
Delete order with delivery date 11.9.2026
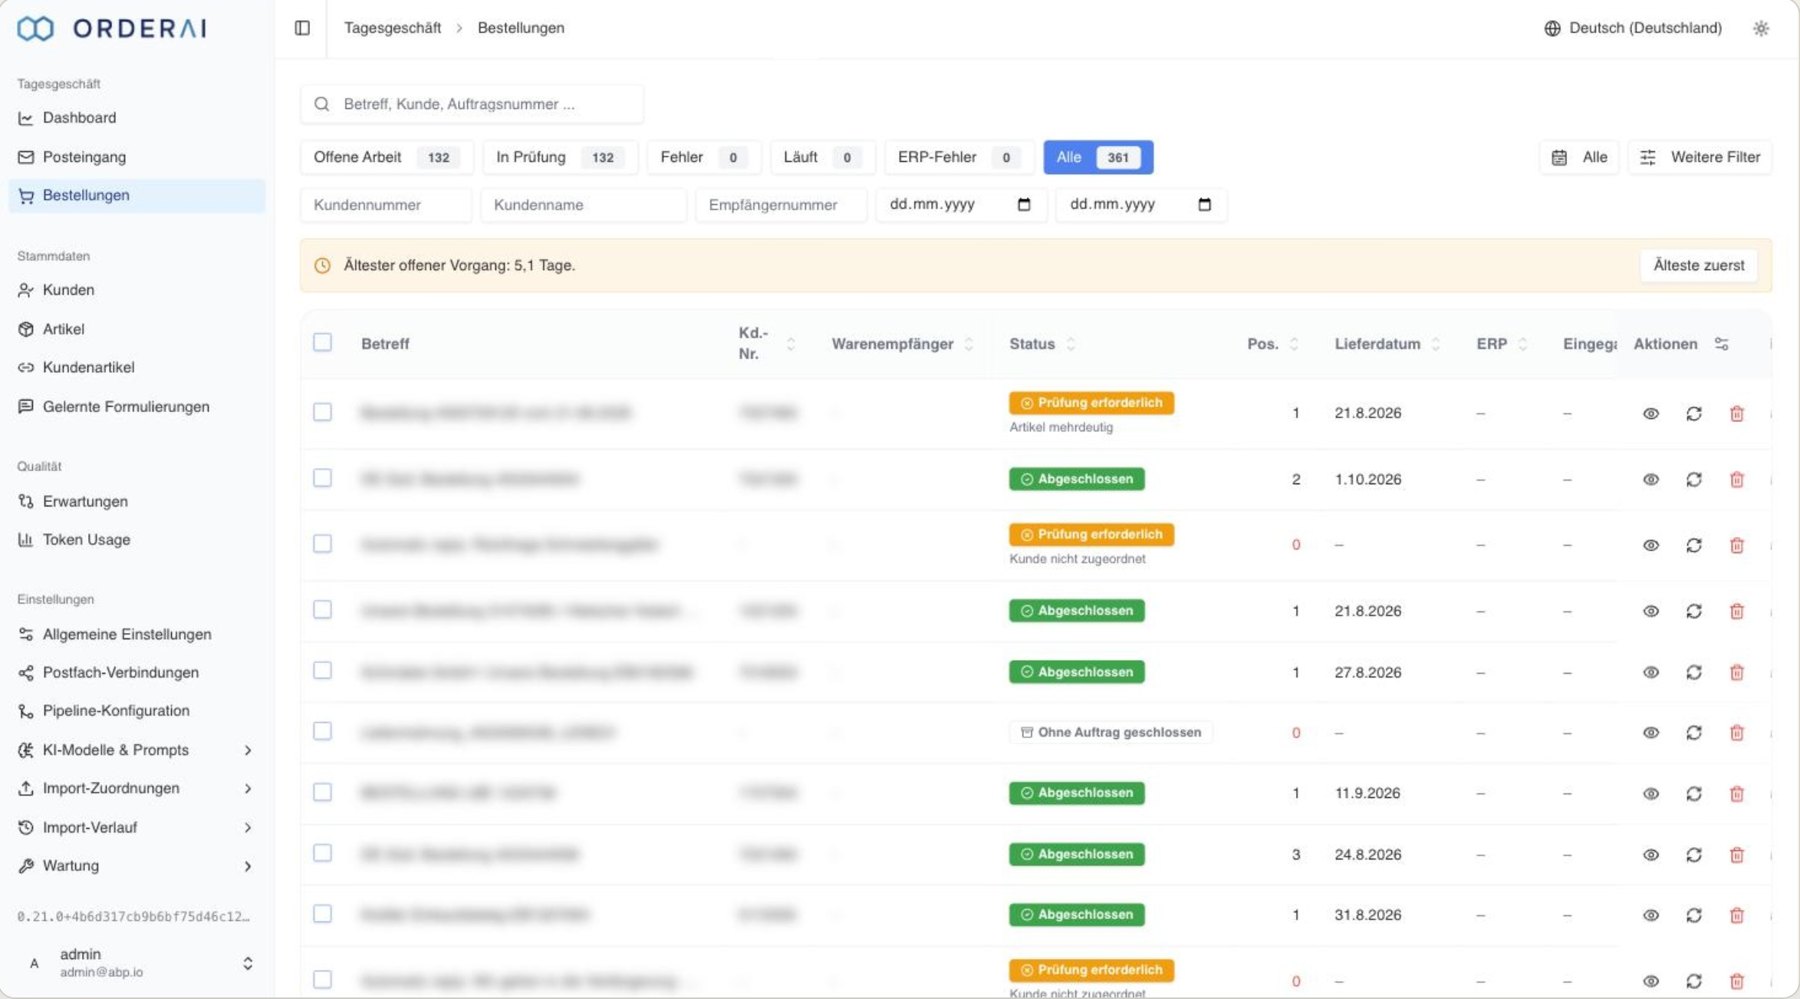click(1737, 793)
